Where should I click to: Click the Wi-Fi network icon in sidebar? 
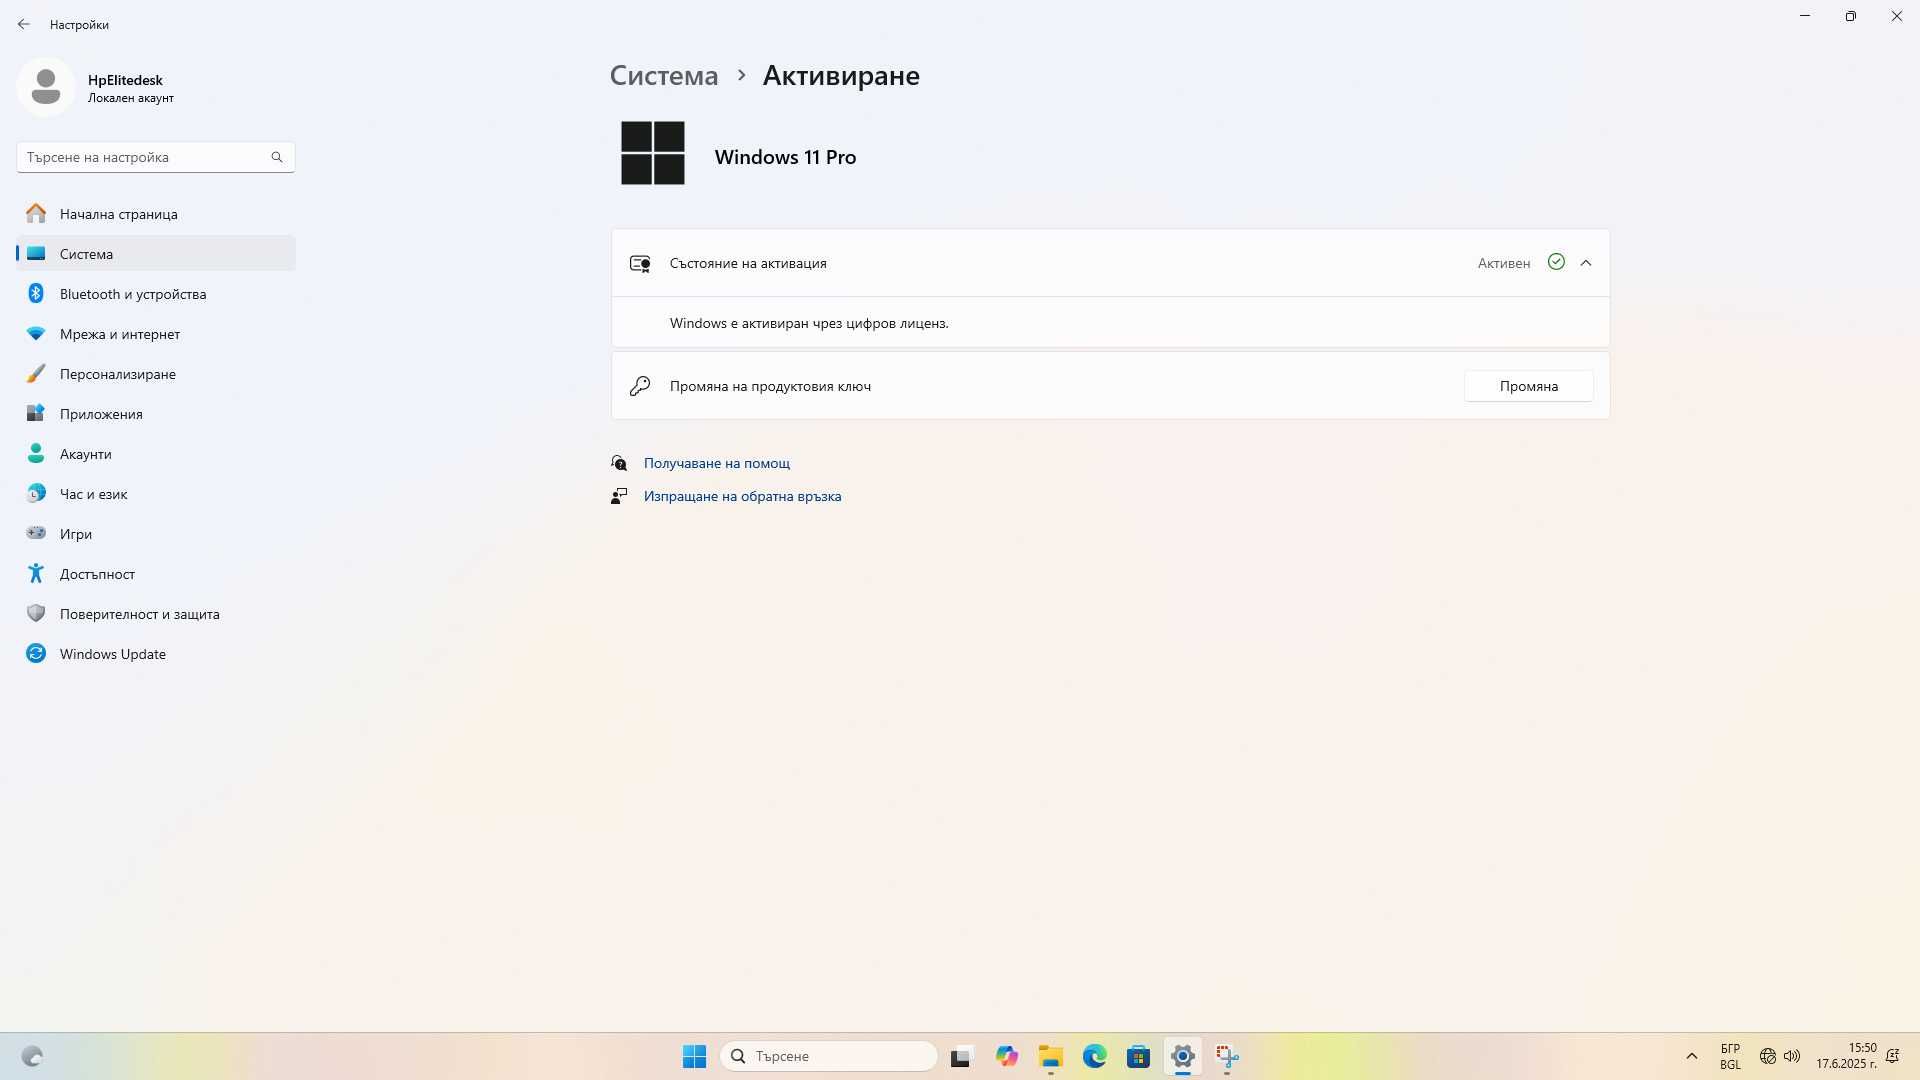(36, 333)
